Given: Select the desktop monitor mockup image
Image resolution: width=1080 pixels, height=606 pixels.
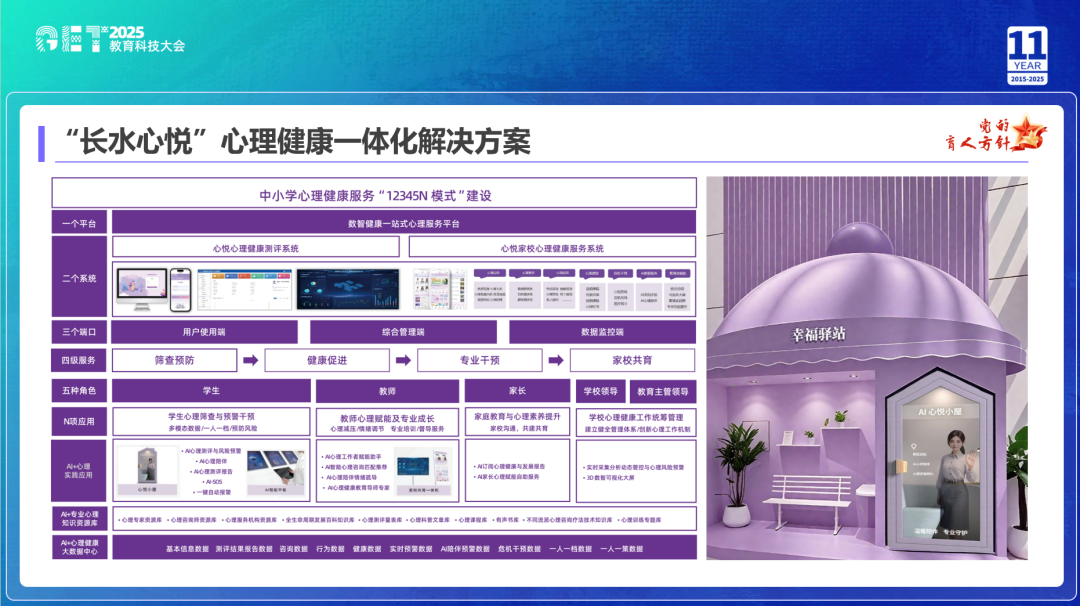Looking at the screenshot, I should coord(141,288).
